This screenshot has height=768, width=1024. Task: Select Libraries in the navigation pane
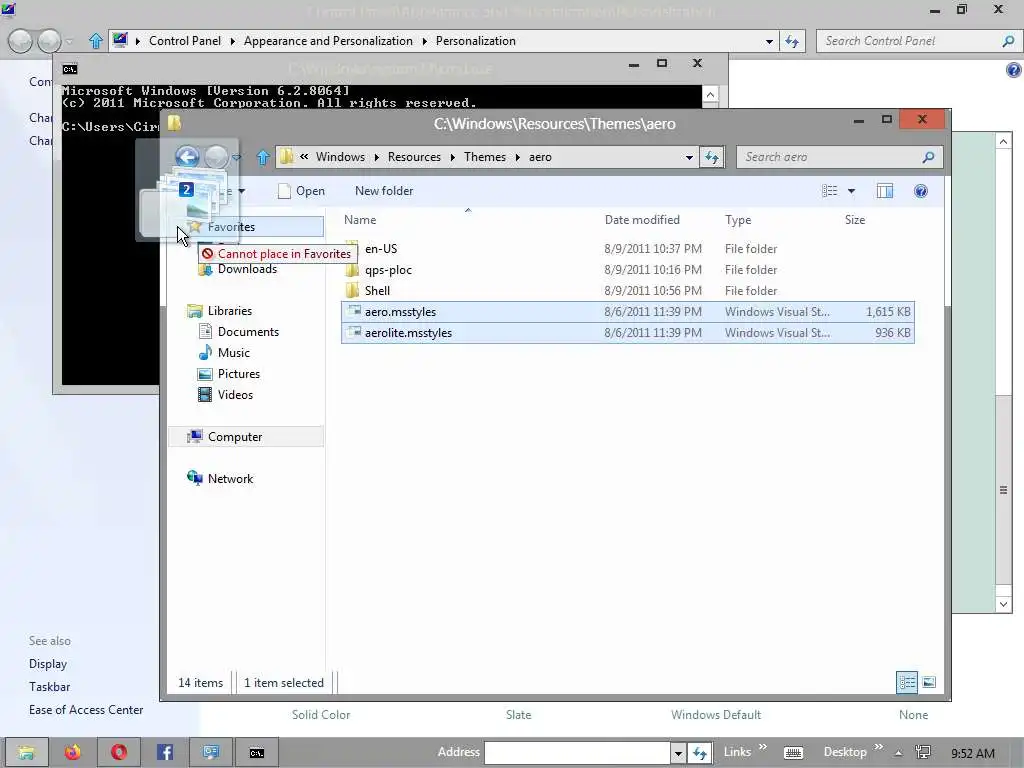229,311
